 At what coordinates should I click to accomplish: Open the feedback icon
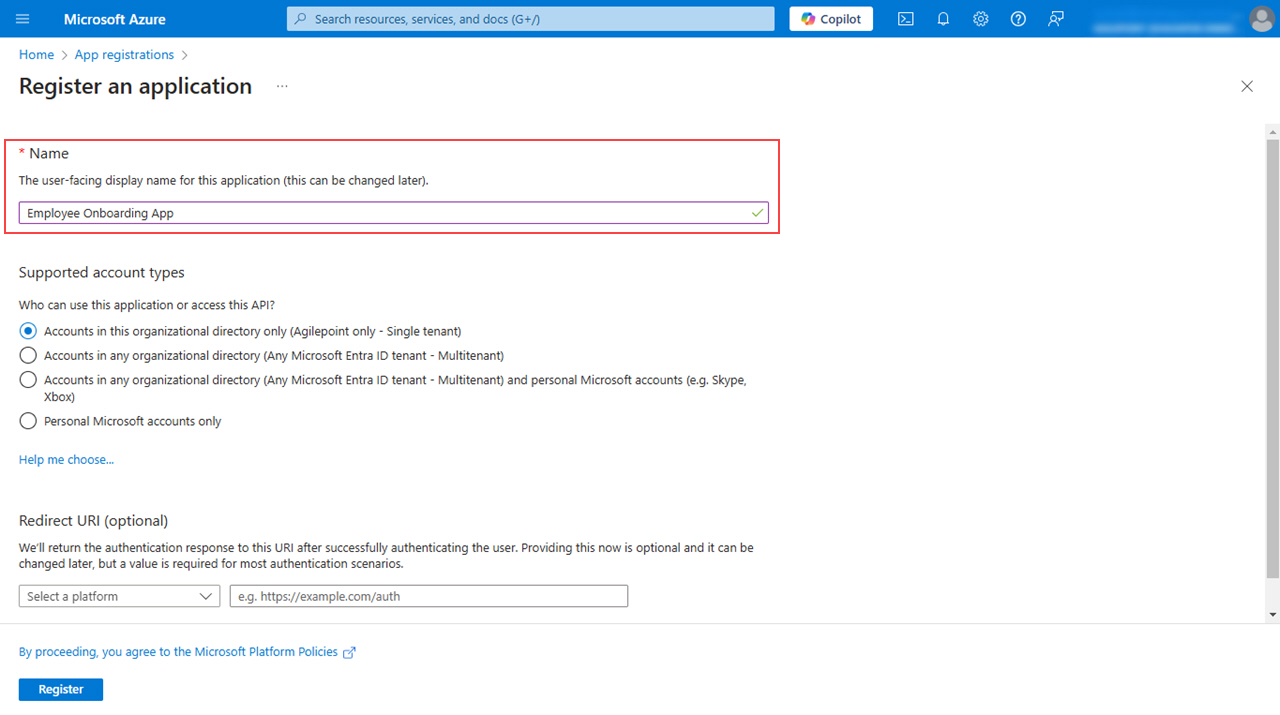click(x=1055, y=19)
